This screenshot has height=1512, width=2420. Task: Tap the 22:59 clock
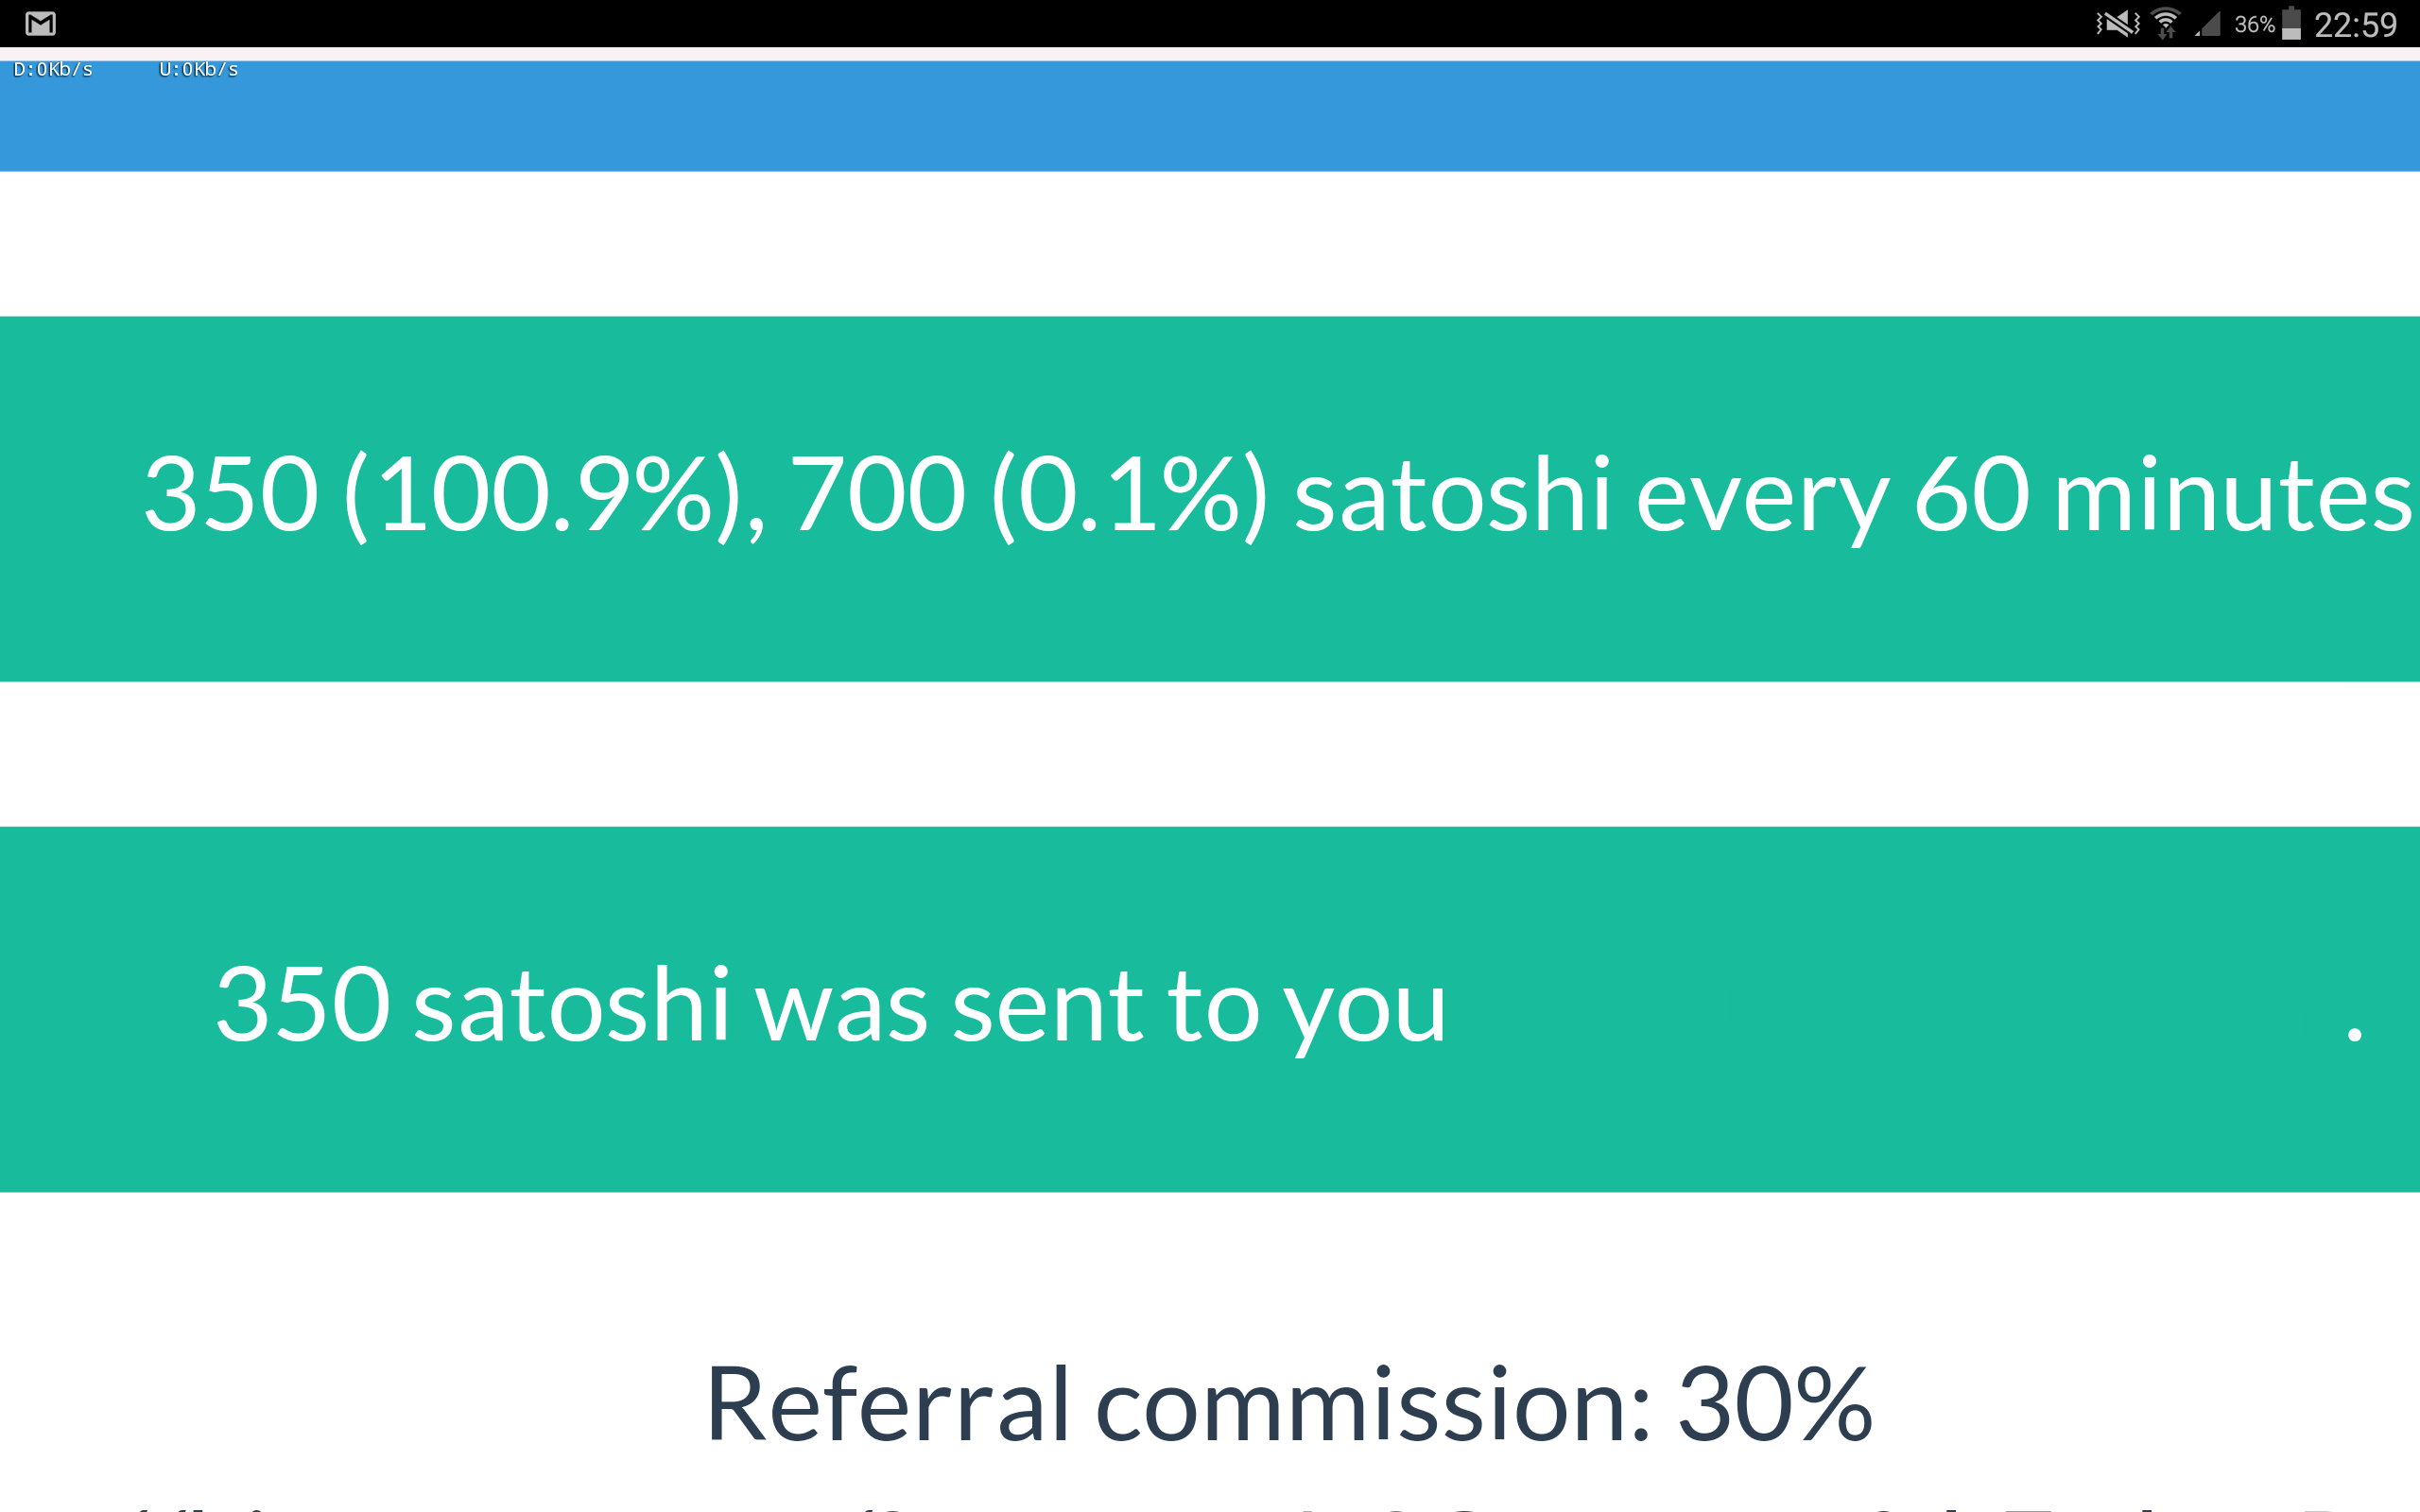2355,24
